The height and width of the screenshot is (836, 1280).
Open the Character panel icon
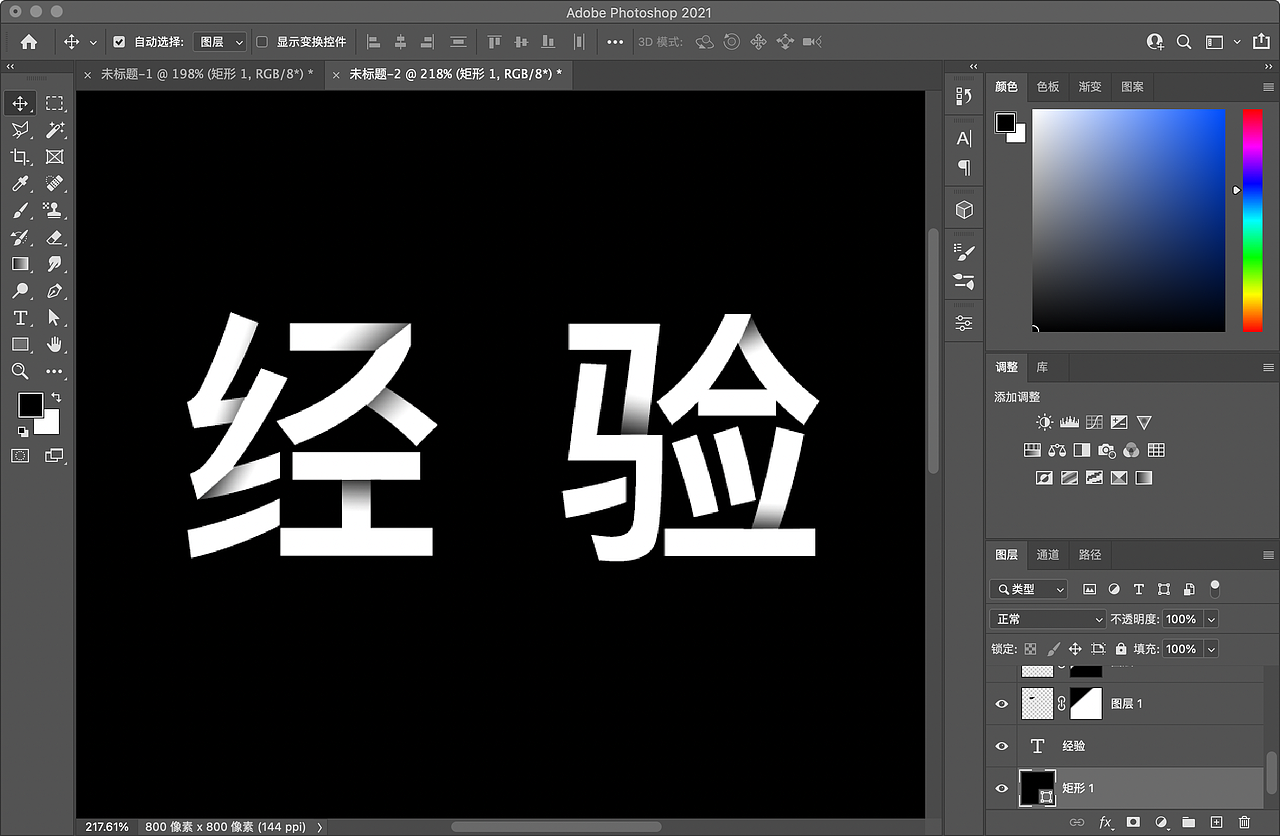tap(963, 138)
